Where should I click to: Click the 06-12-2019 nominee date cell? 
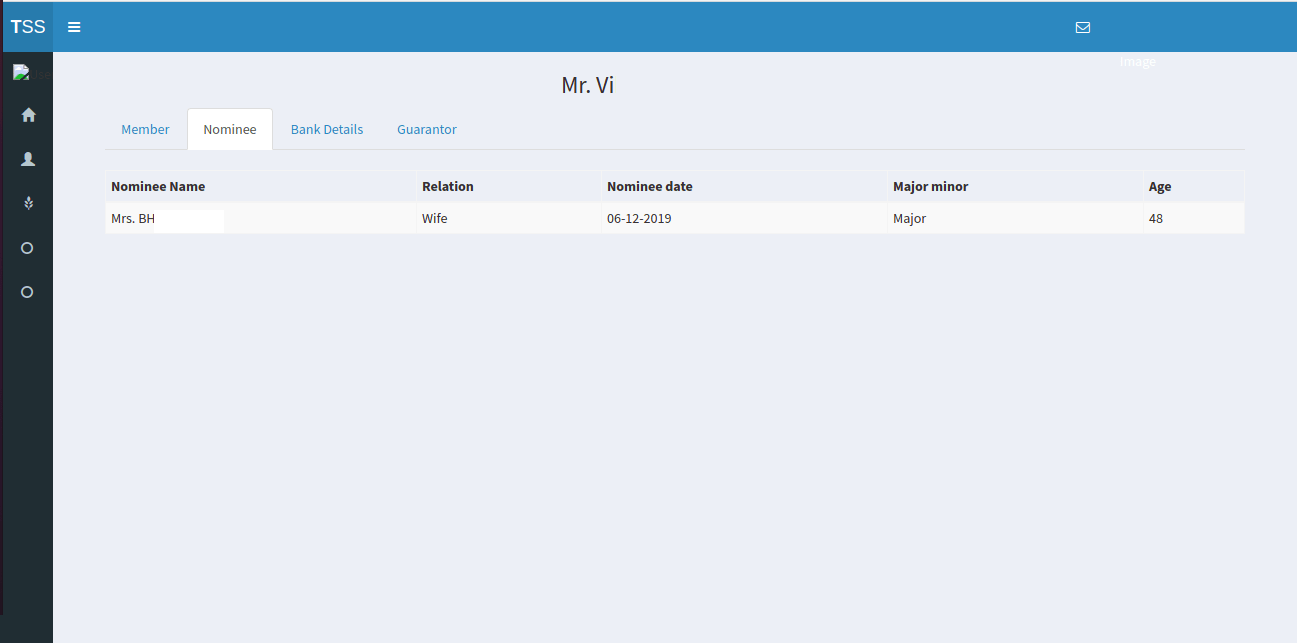pos(639,218)
